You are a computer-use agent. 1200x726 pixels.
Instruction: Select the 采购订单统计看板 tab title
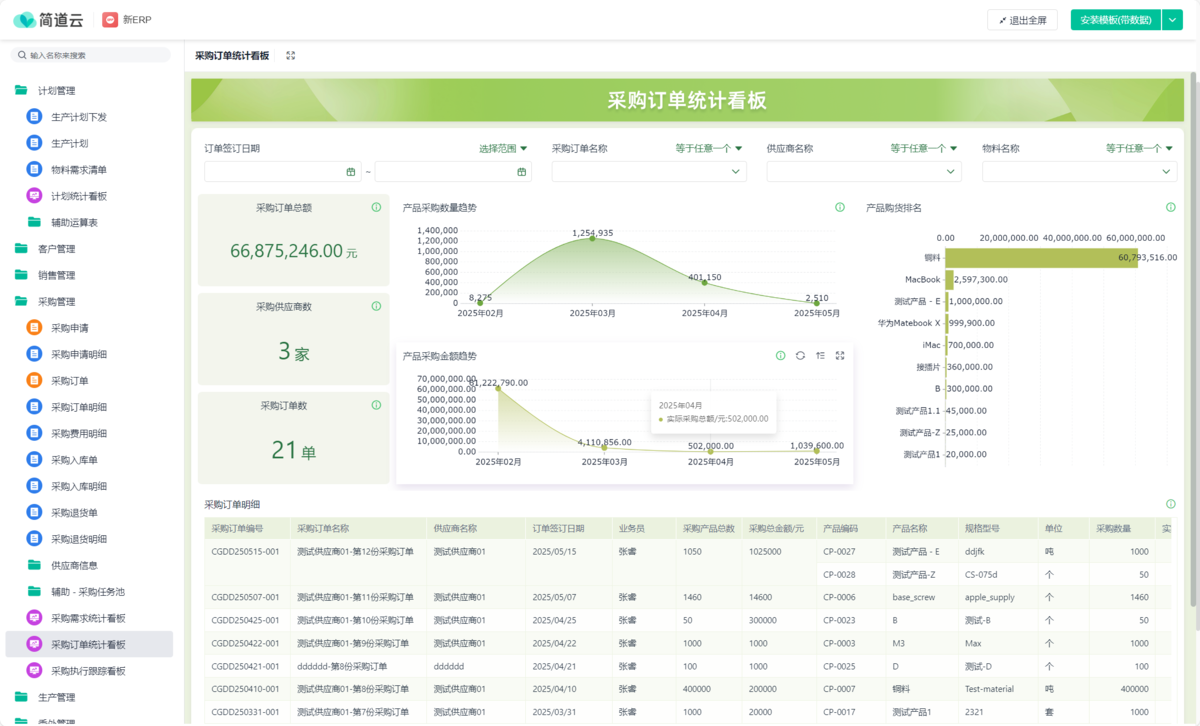[x=232, y=56]
